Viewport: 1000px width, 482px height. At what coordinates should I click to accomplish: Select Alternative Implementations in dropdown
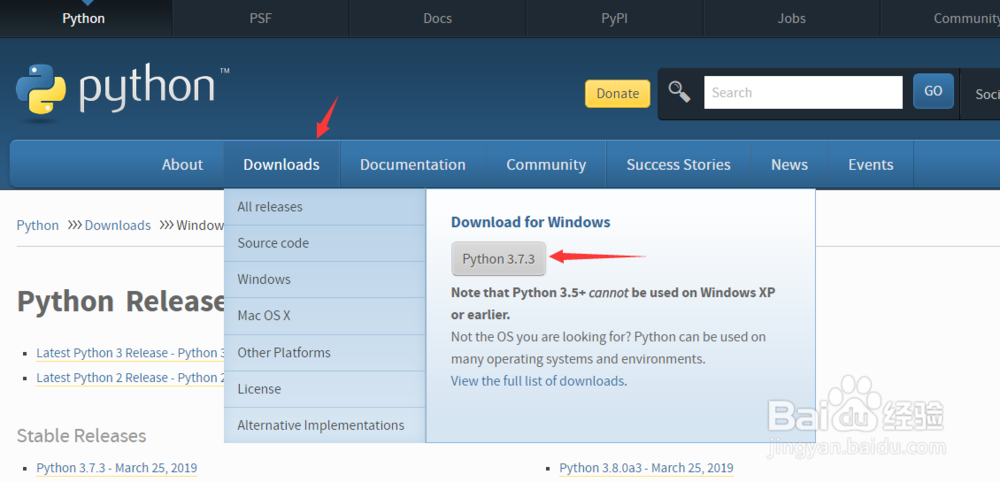click(x=325, y=425)
